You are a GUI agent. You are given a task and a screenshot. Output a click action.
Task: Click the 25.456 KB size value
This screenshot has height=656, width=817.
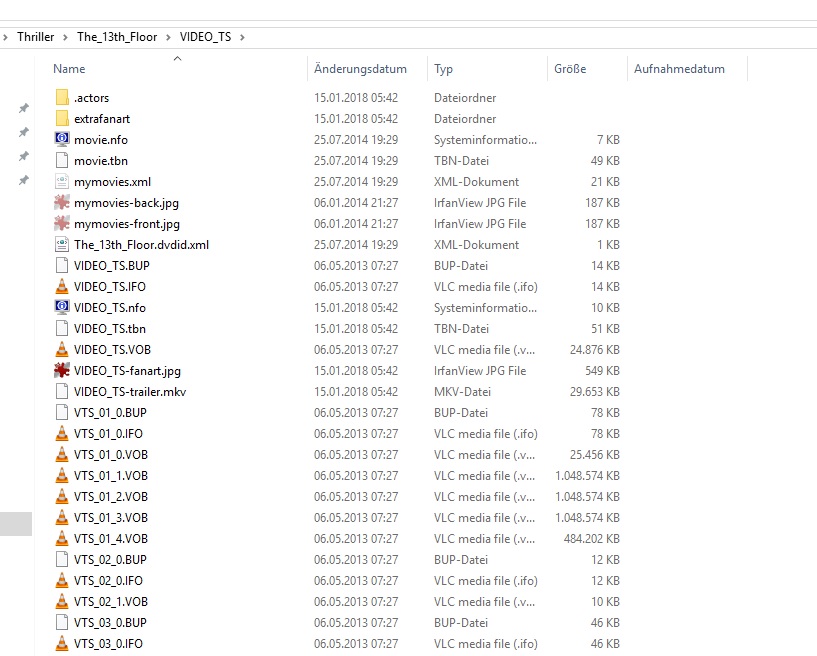click(x=595, y=454)
